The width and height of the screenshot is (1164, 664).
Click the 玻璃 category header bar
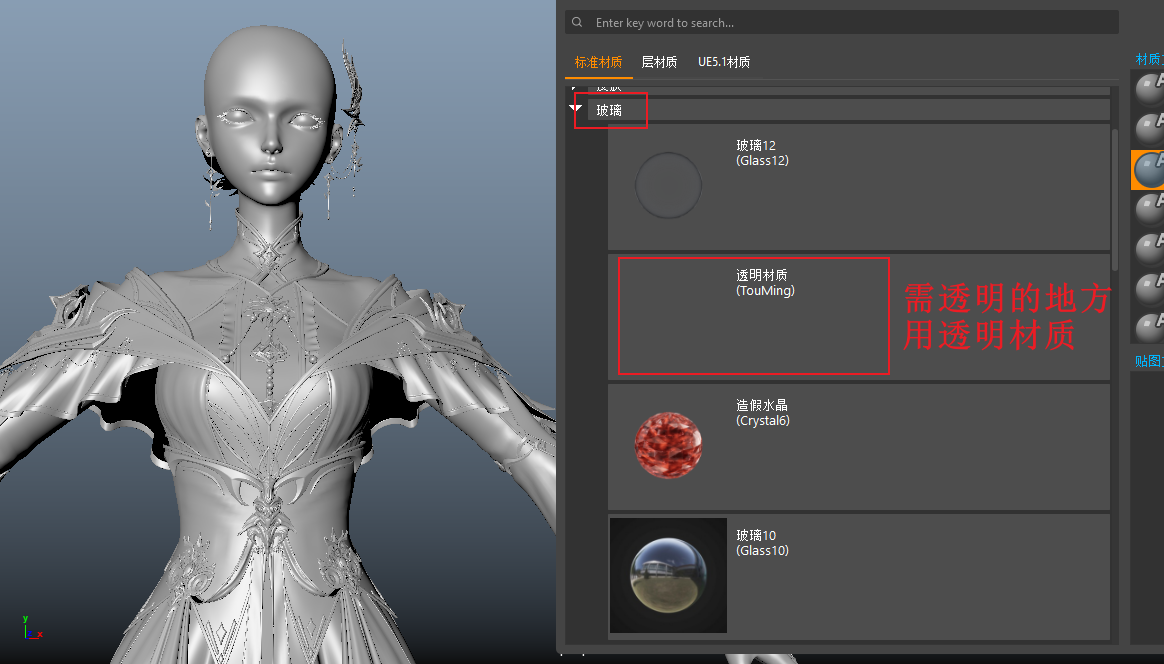850,110
